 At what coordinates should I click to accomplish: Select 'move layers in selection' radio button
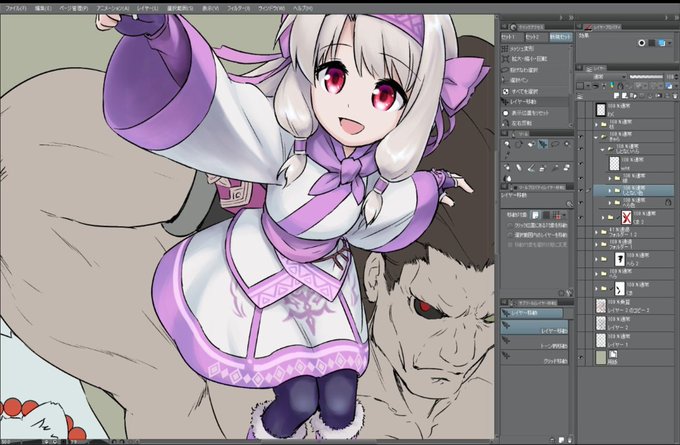tap(510, 235)
